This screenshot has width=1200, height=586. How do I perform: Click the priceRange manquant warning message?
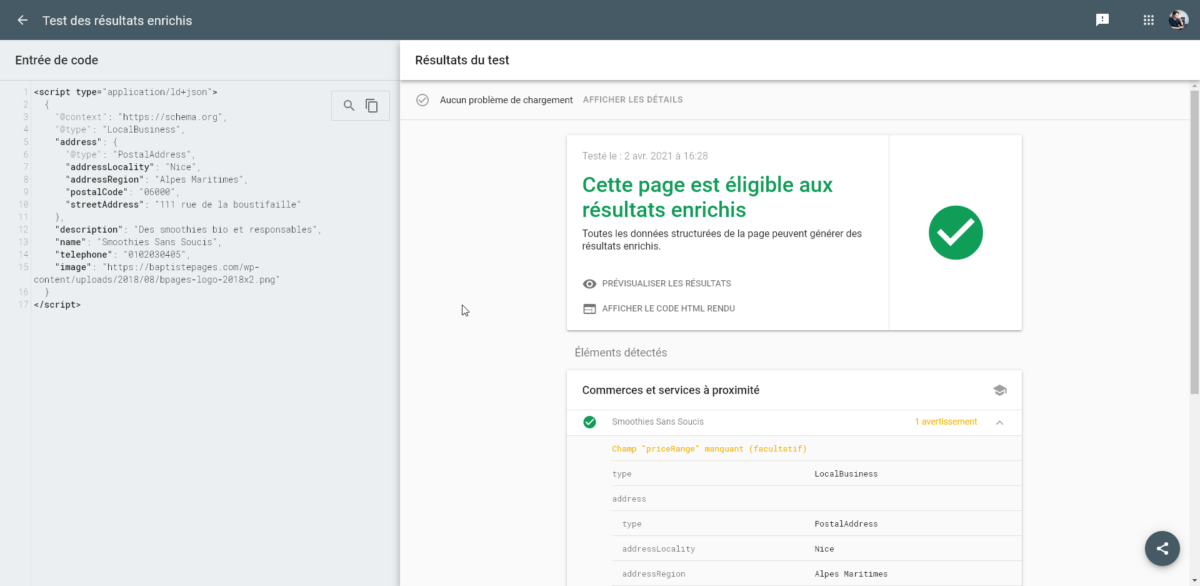coord(709,449)
